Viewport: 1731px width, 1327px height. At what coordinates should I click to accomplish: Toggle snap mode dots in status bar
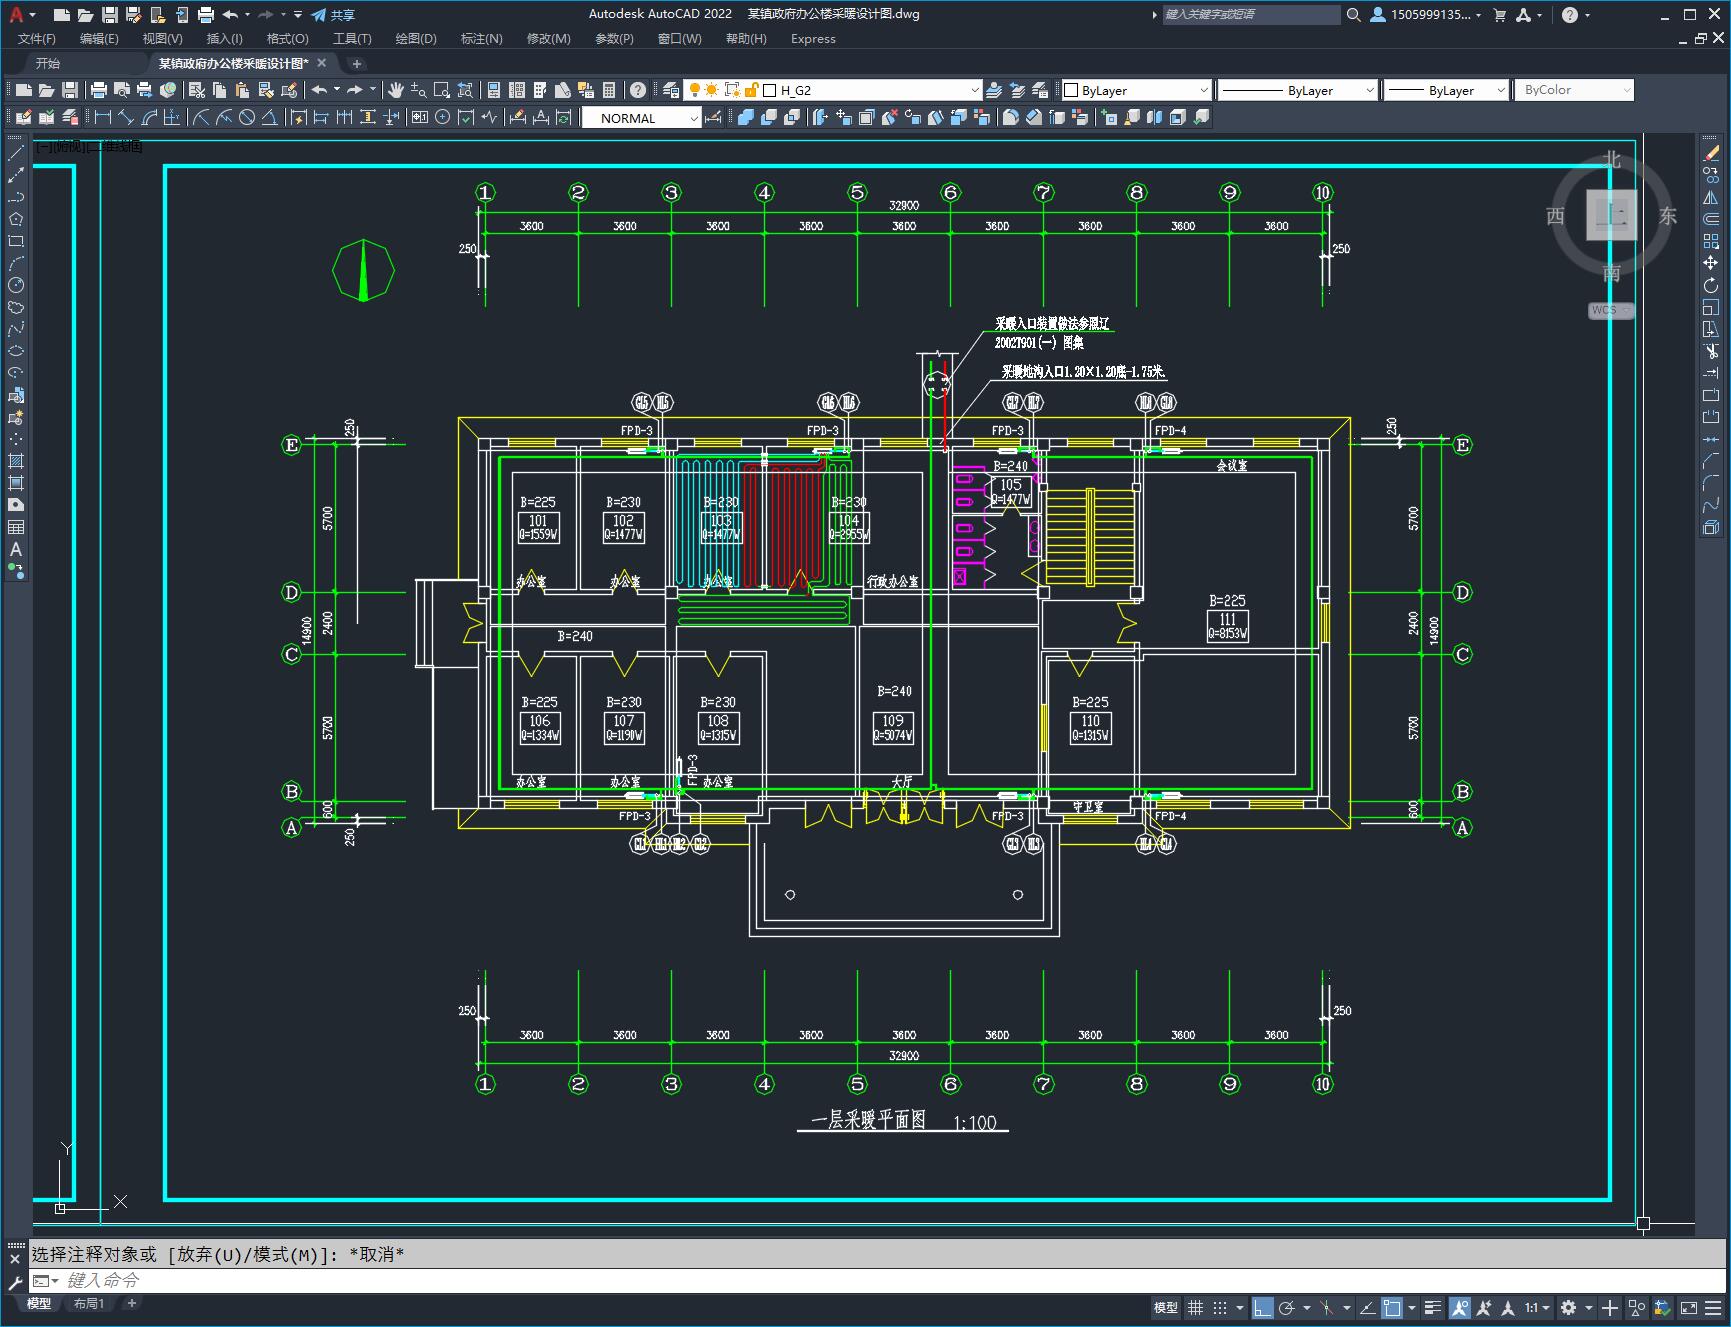(1220, 1307)
